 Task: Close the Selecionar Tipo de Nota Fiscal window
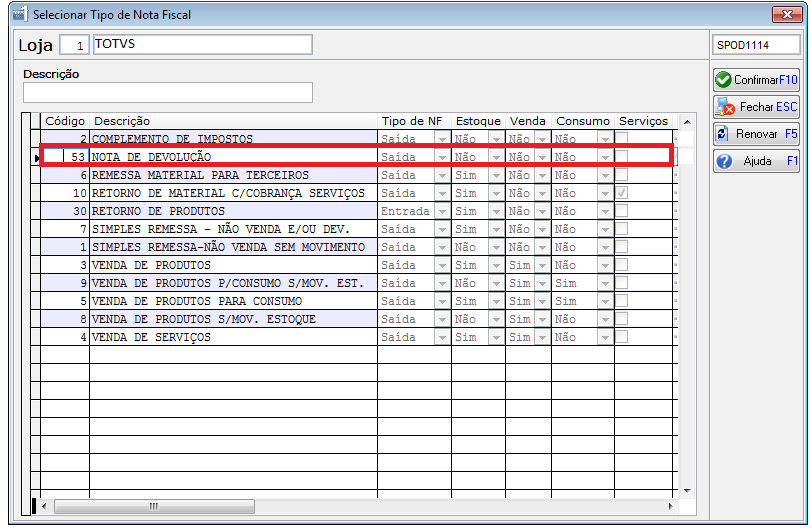point(787,14)
